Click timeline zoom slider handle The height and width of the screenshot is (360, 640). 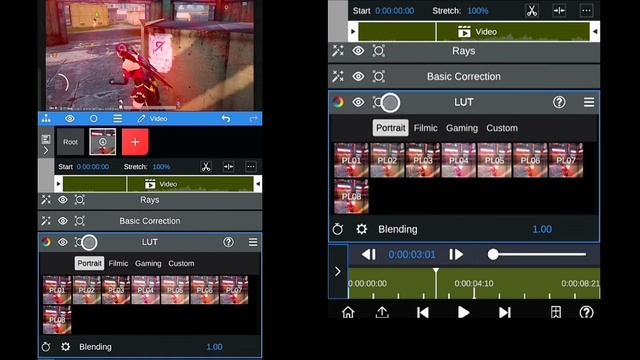[493, 254]
